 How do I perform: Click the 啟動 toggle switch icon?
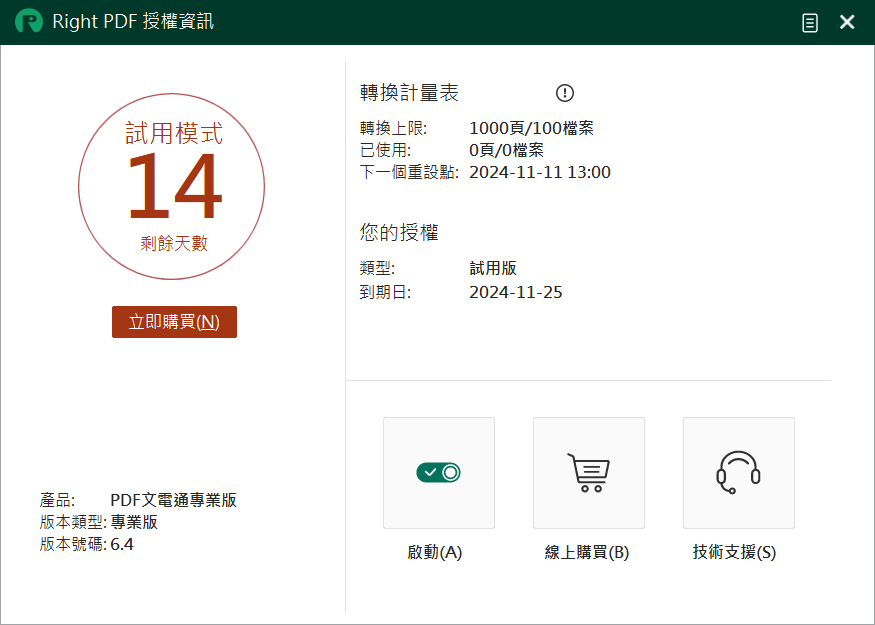point(438,472)
